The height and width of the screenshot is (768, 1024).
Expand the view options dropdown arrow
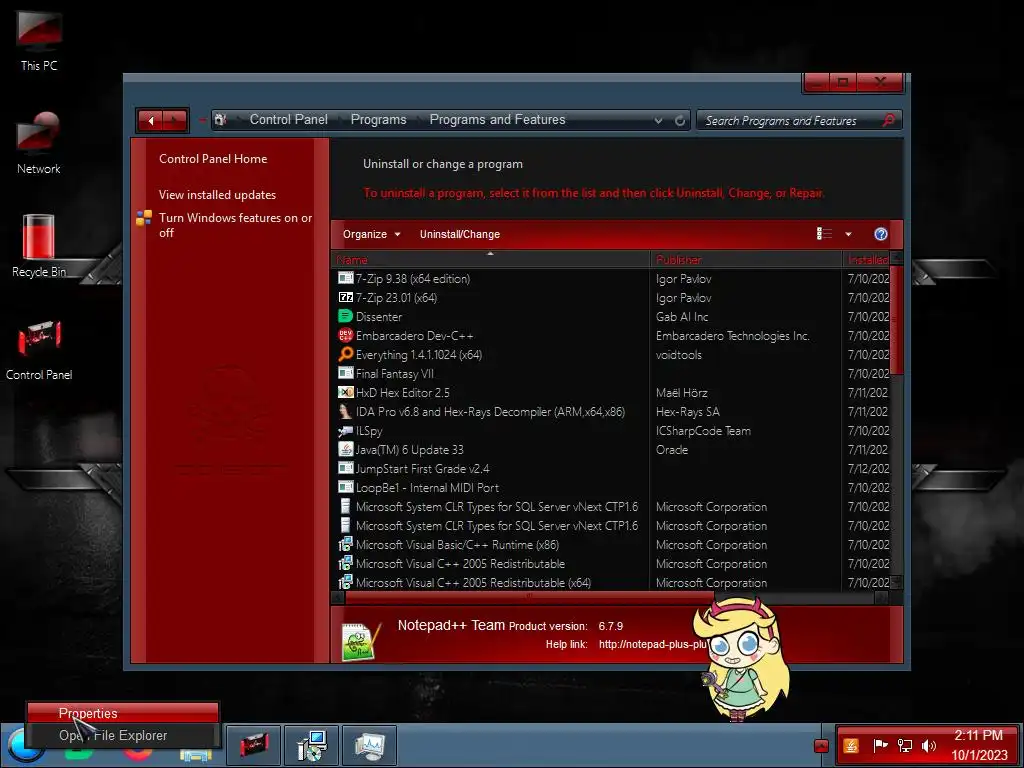tap(848, 234)
